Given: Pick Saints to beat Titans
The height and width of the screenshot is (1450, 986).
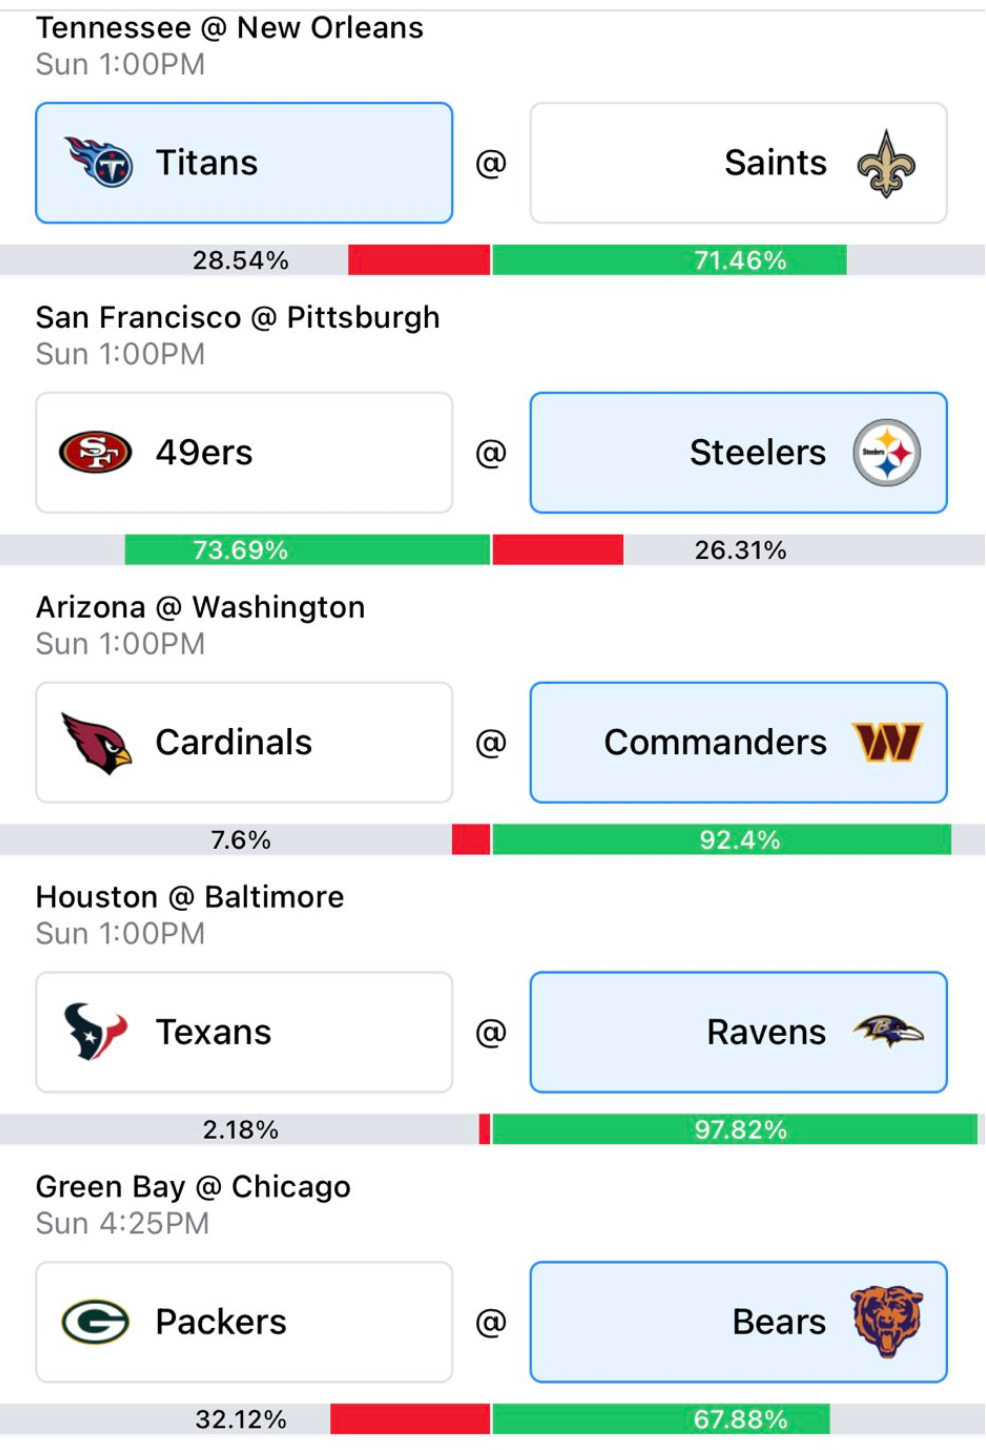Looking at the screenshot, I should pyautogui.click(x=738, y=163).
